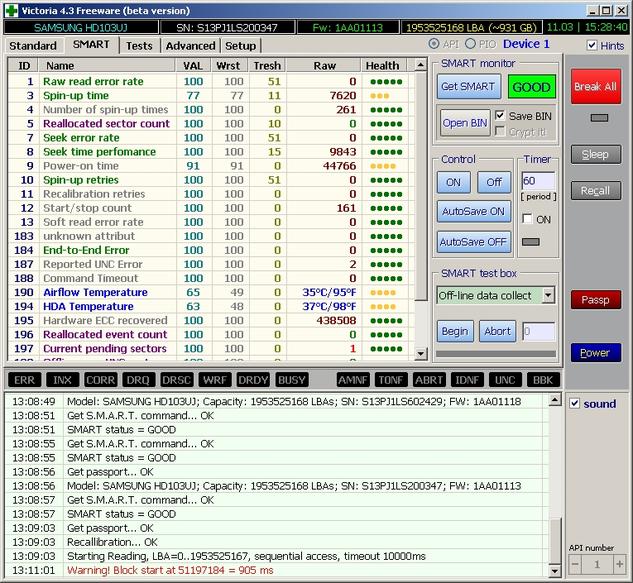Select the API radio button
Viewport: 633px width, 583px height.
click(434, 44)
